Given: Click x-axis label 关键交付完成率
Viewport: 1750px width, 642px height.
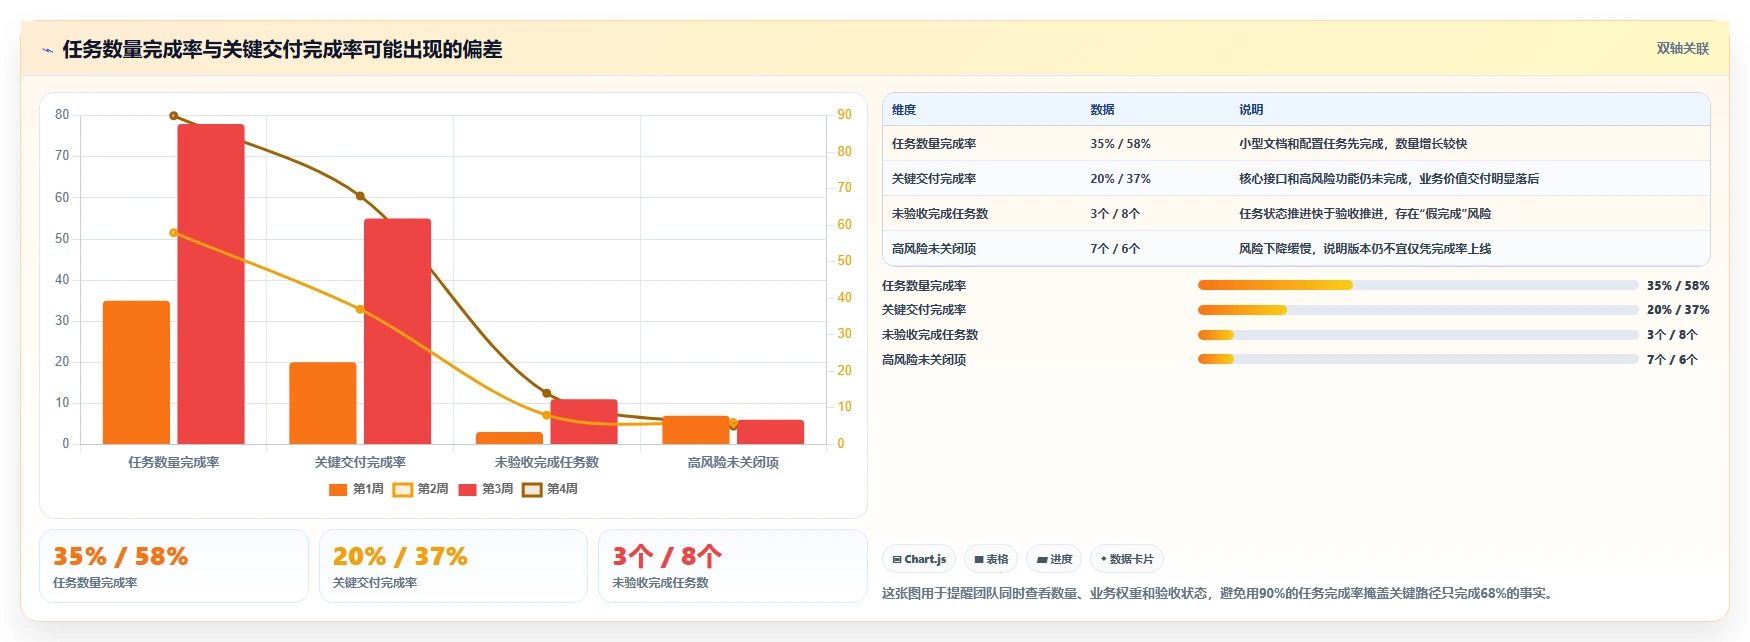Looking at the screenshot, I should (x=360, y=462).
